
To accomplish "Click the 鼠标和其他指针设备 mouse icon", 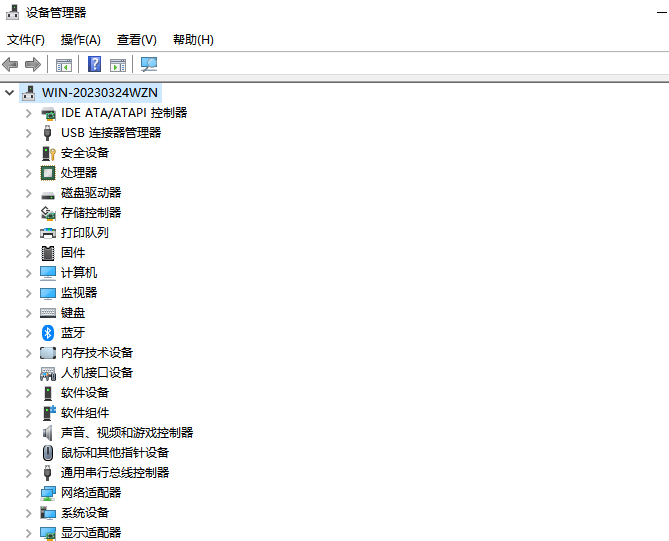I will (48, 453).
